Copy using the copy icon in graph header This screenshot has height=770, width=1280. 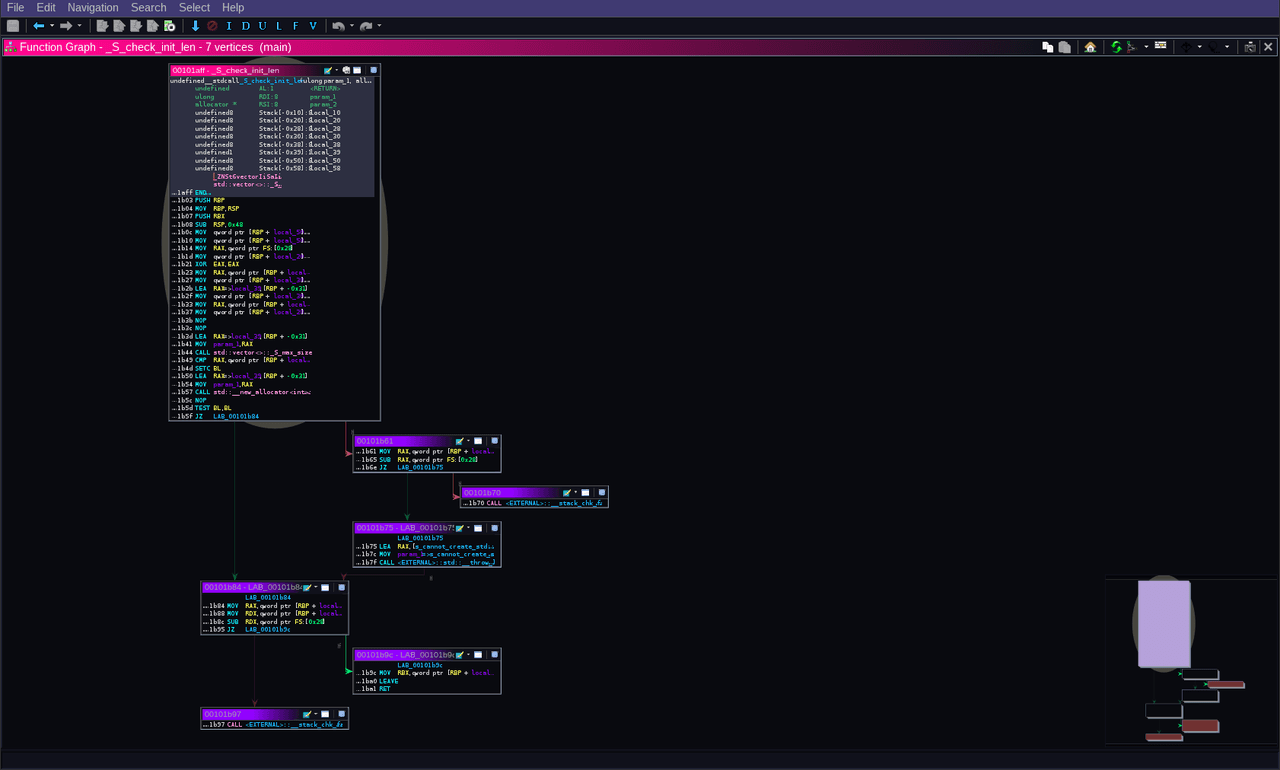[1048, 47]
